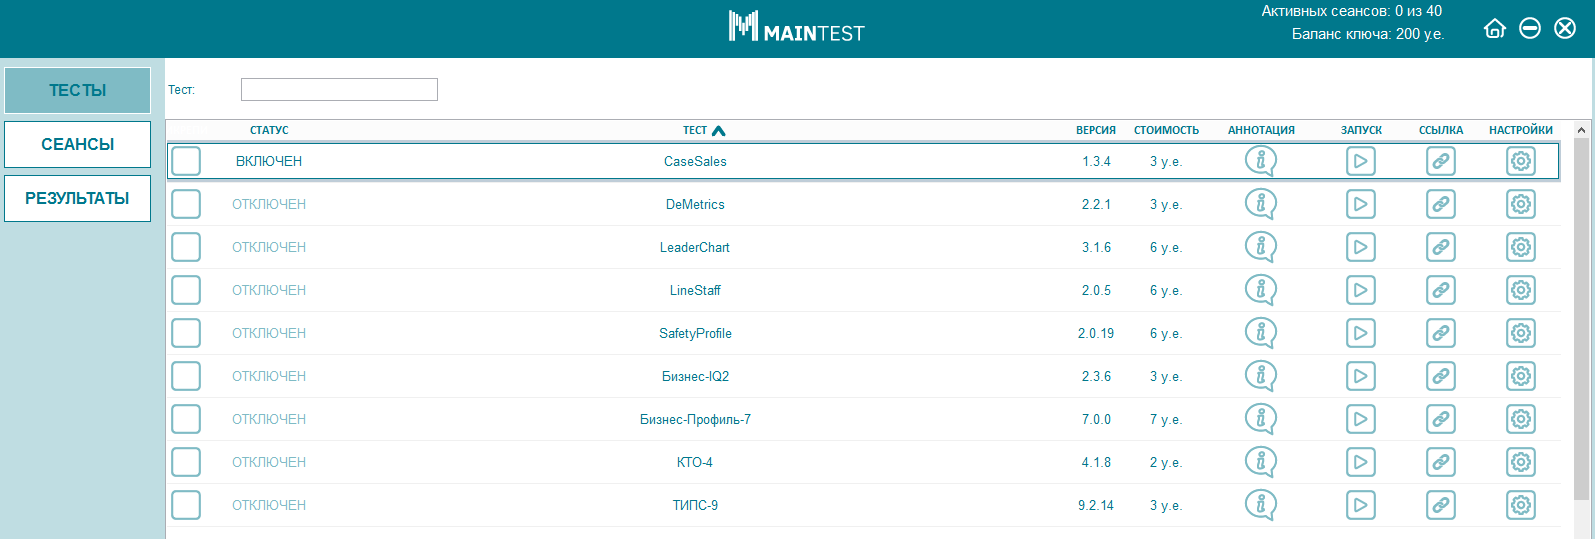View annotation for Бизнес-IQ2
1595x539 pixels.
coord(1260,376)
